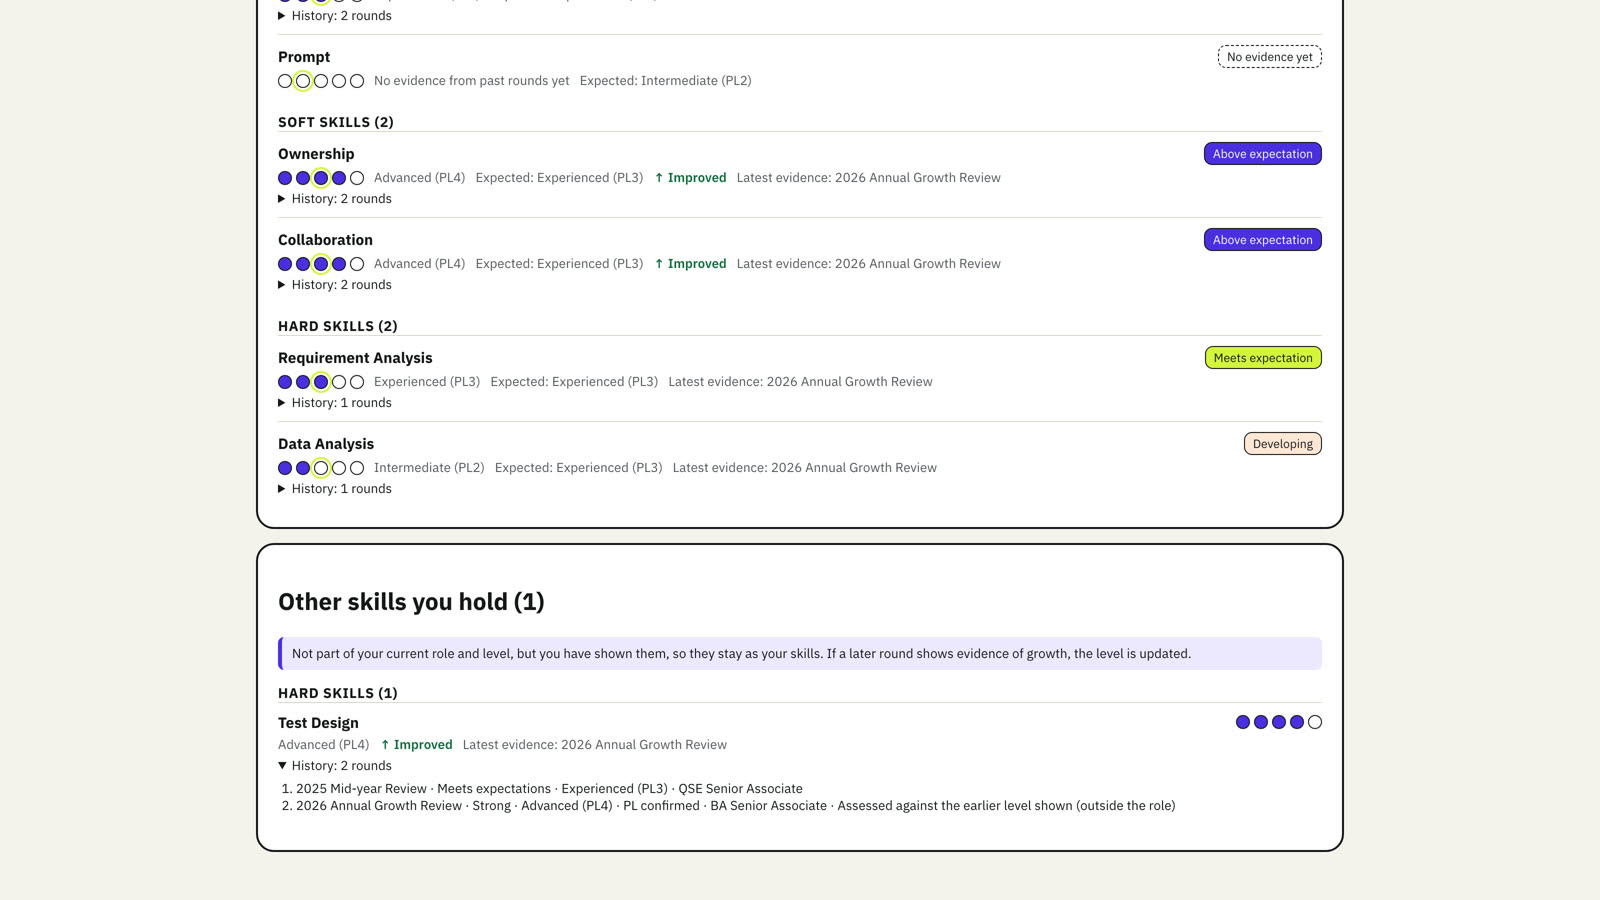This screenshot has height=900, width=1600.
Task: Collapse Test Design history of 2 rounds
Action: pos(335,766)
